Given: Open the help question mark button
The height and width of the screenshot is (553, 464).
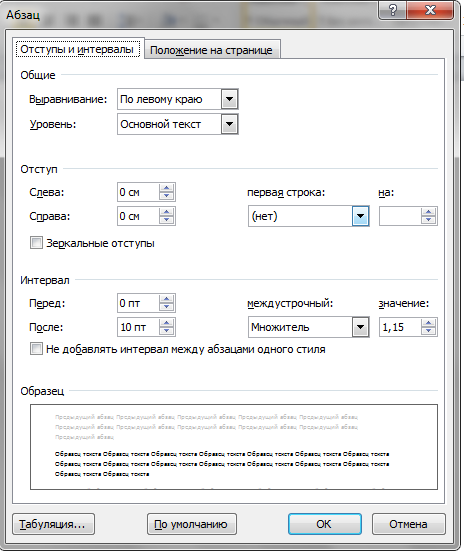Looking at the screenshot, I should tap(392, 10).
